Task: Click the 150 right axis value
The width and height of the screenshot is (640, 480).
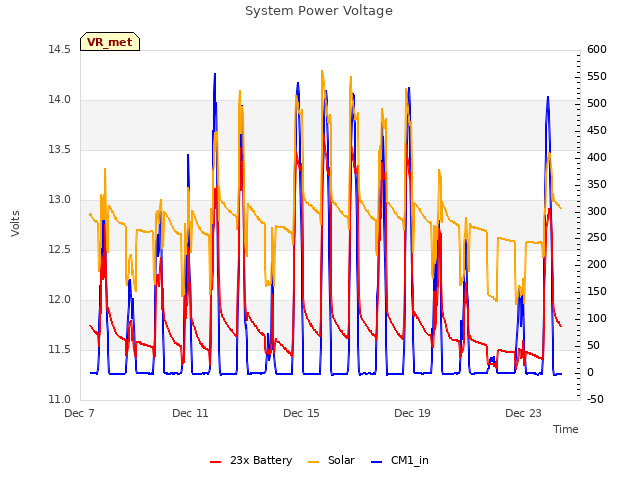Action: click(x=597, y=292)
